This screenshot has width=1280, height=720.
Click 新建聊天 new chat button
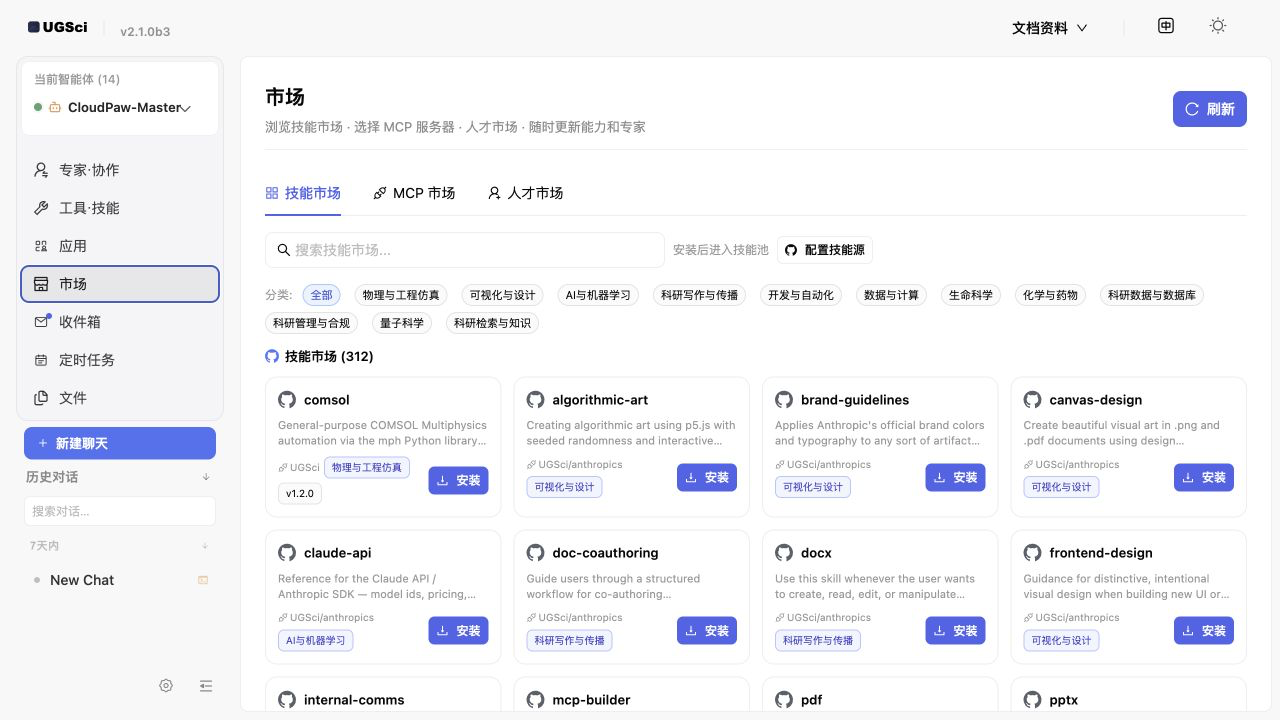pyautogui.click(x=120, y=443)
